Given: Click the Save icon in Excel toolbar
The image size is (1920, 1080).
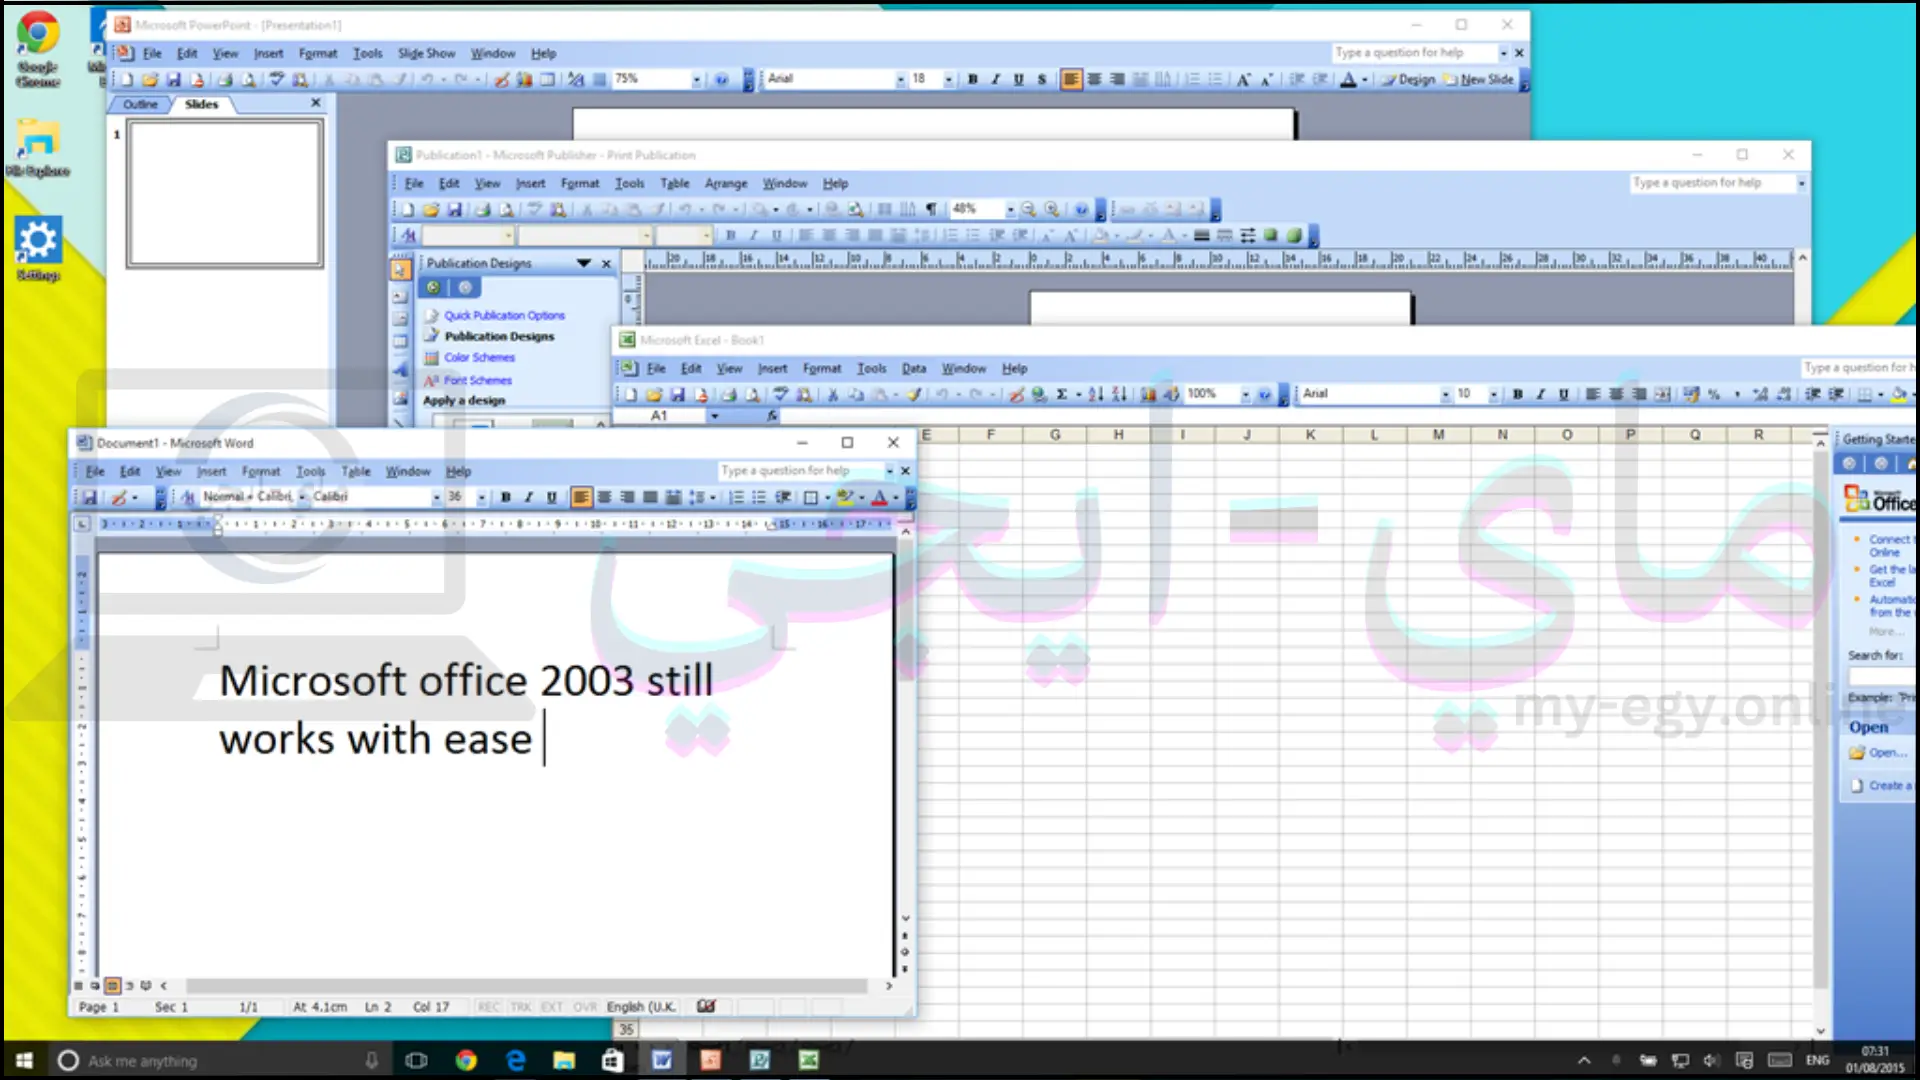Looking at the screenshot, I should click(x=677, y=394).
